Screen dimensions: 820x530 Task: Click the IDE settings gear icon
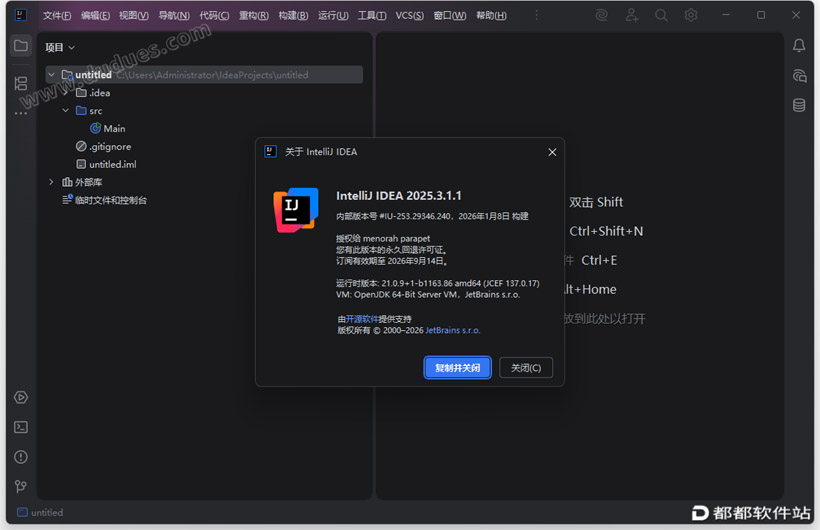pos(691,15)
